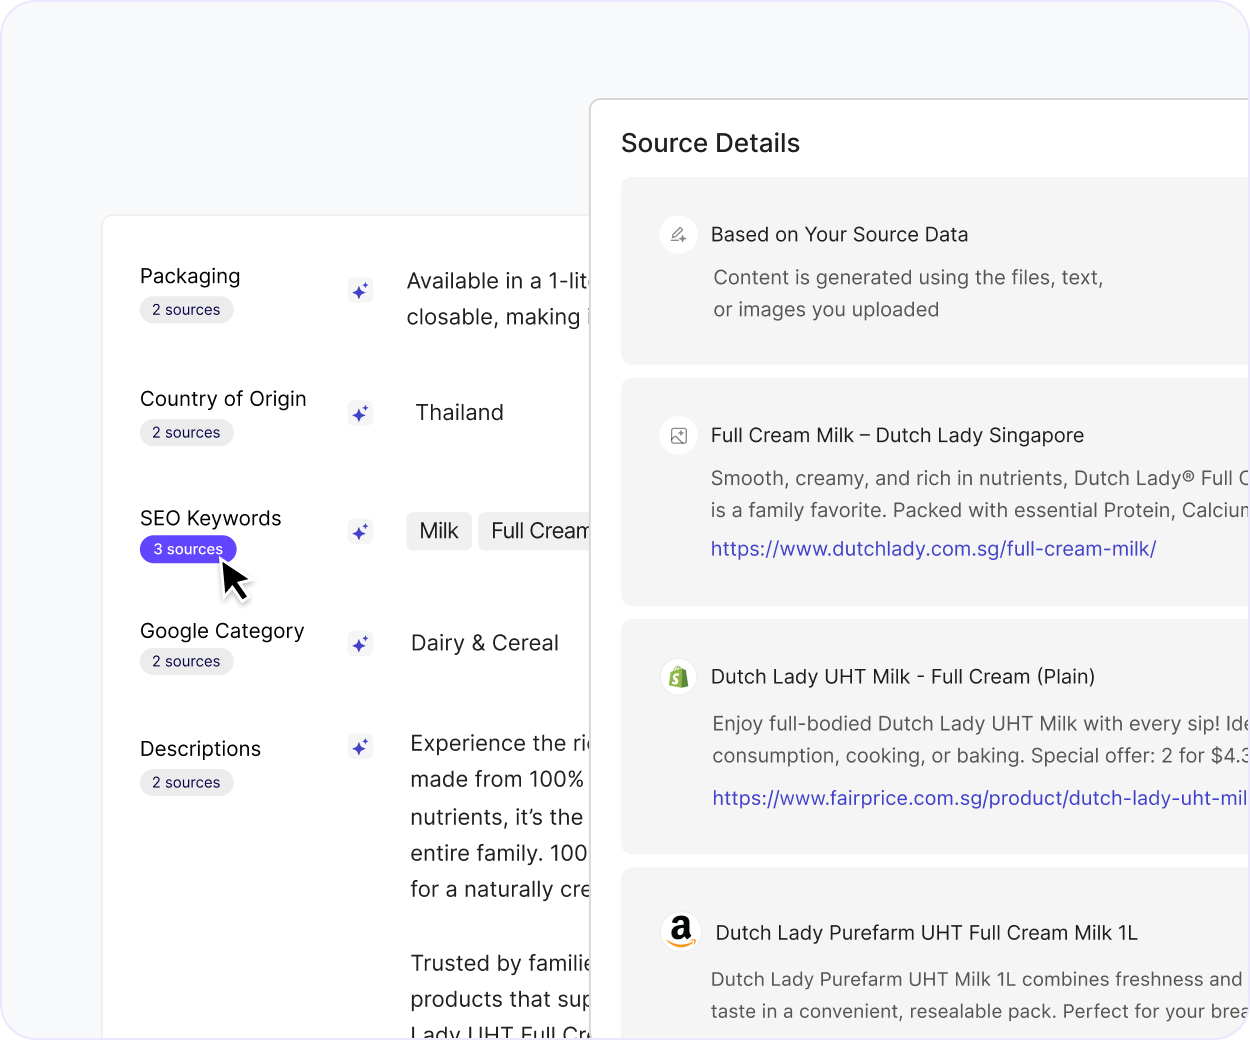Click the AI sparkle icon beside SEO Keywords
The height and width of the screenshot is (1040, 1250).
[360, 531]
